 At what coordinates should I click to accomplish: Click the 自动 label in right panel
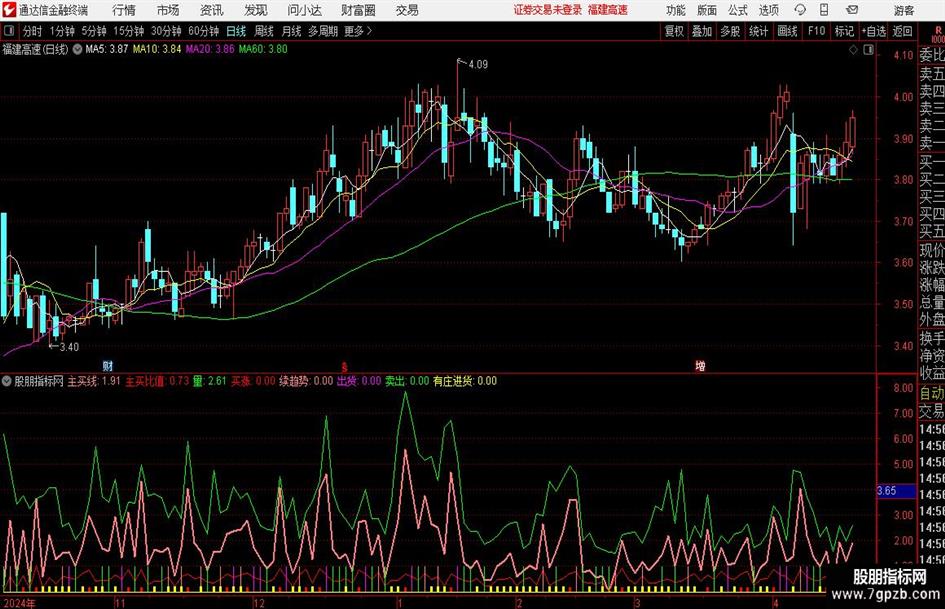(x=932, y=393)
